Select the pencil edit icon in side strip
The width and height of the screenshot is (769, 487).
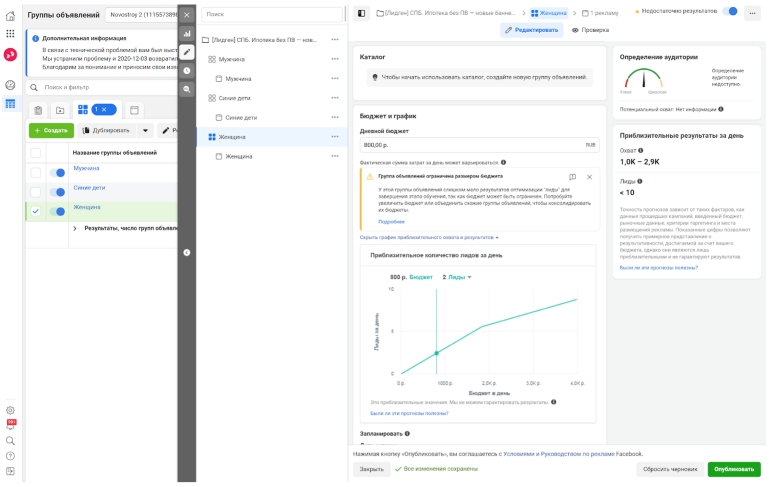[x=187, y=52]
